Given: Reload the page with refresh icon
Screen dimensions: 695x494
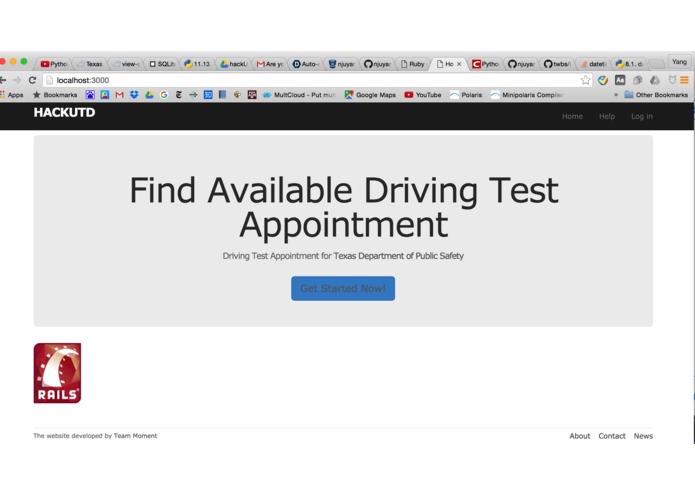Looking at the screenshot, I should point(32,80).
